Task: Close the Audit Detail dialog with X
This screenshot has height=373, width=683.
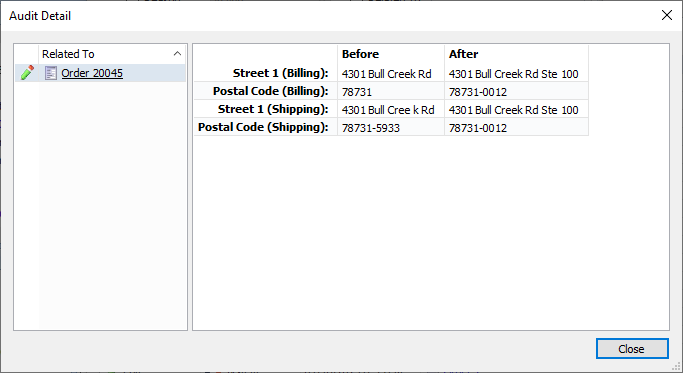Action: pos(666,15)
